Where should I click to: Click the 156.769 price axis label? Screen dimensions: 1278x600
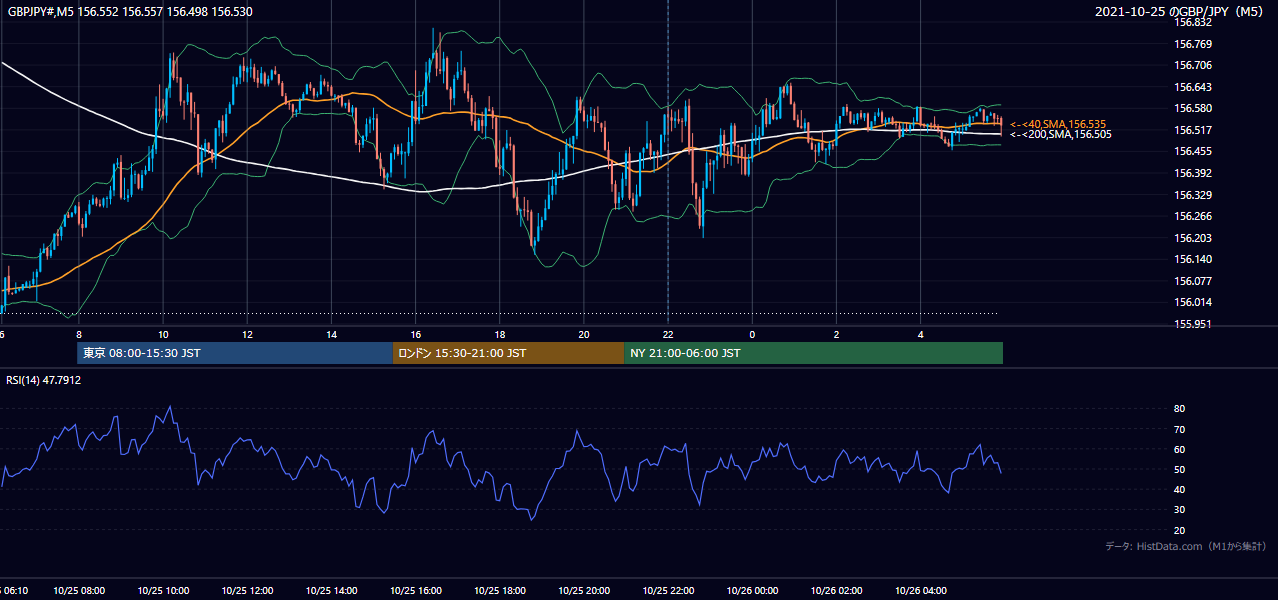pos(1193,44)
